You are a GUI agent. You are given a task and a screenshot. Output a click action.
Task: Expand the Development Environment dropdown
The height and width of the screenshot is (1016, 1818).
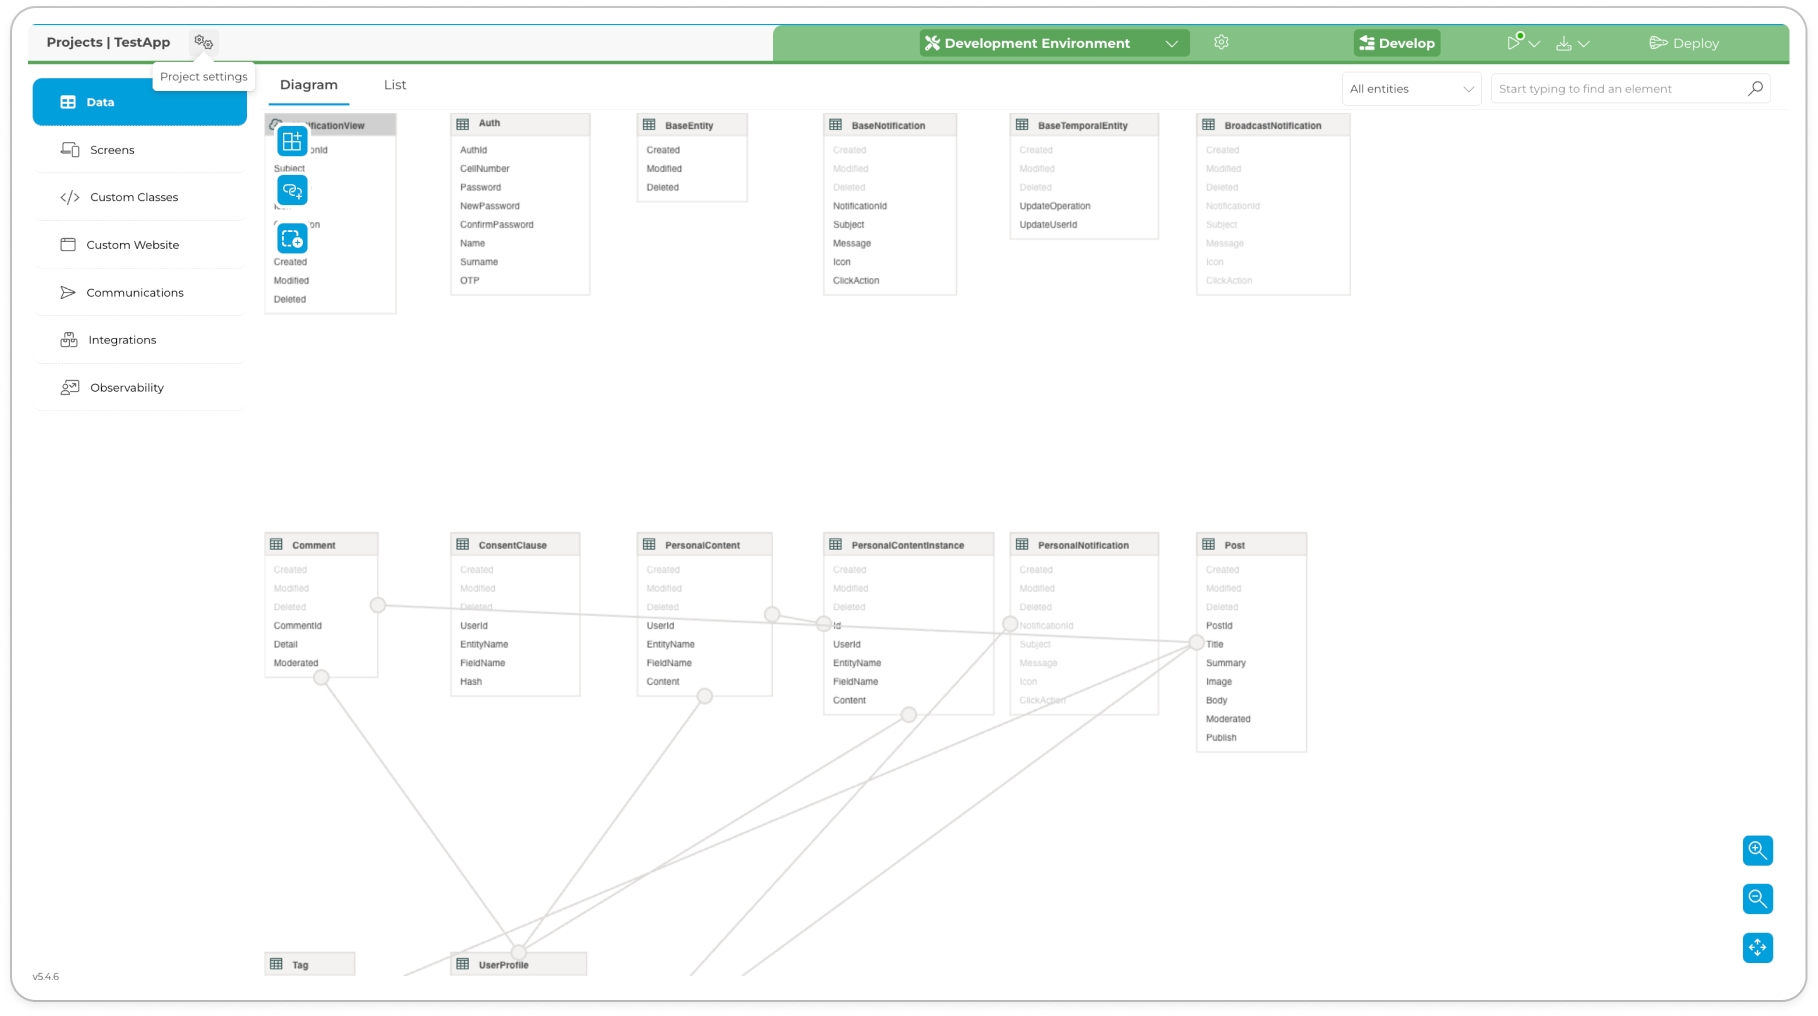click(1171, 44)
